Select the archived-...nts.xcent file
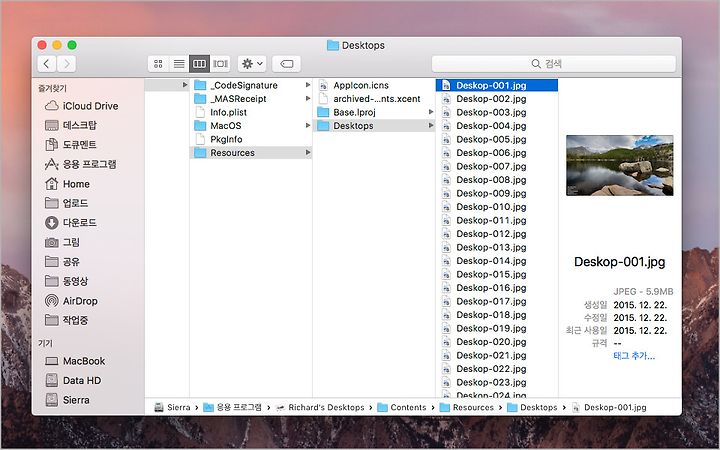The width and height of the screenshot is (720, 450). [x=374, y=99]
